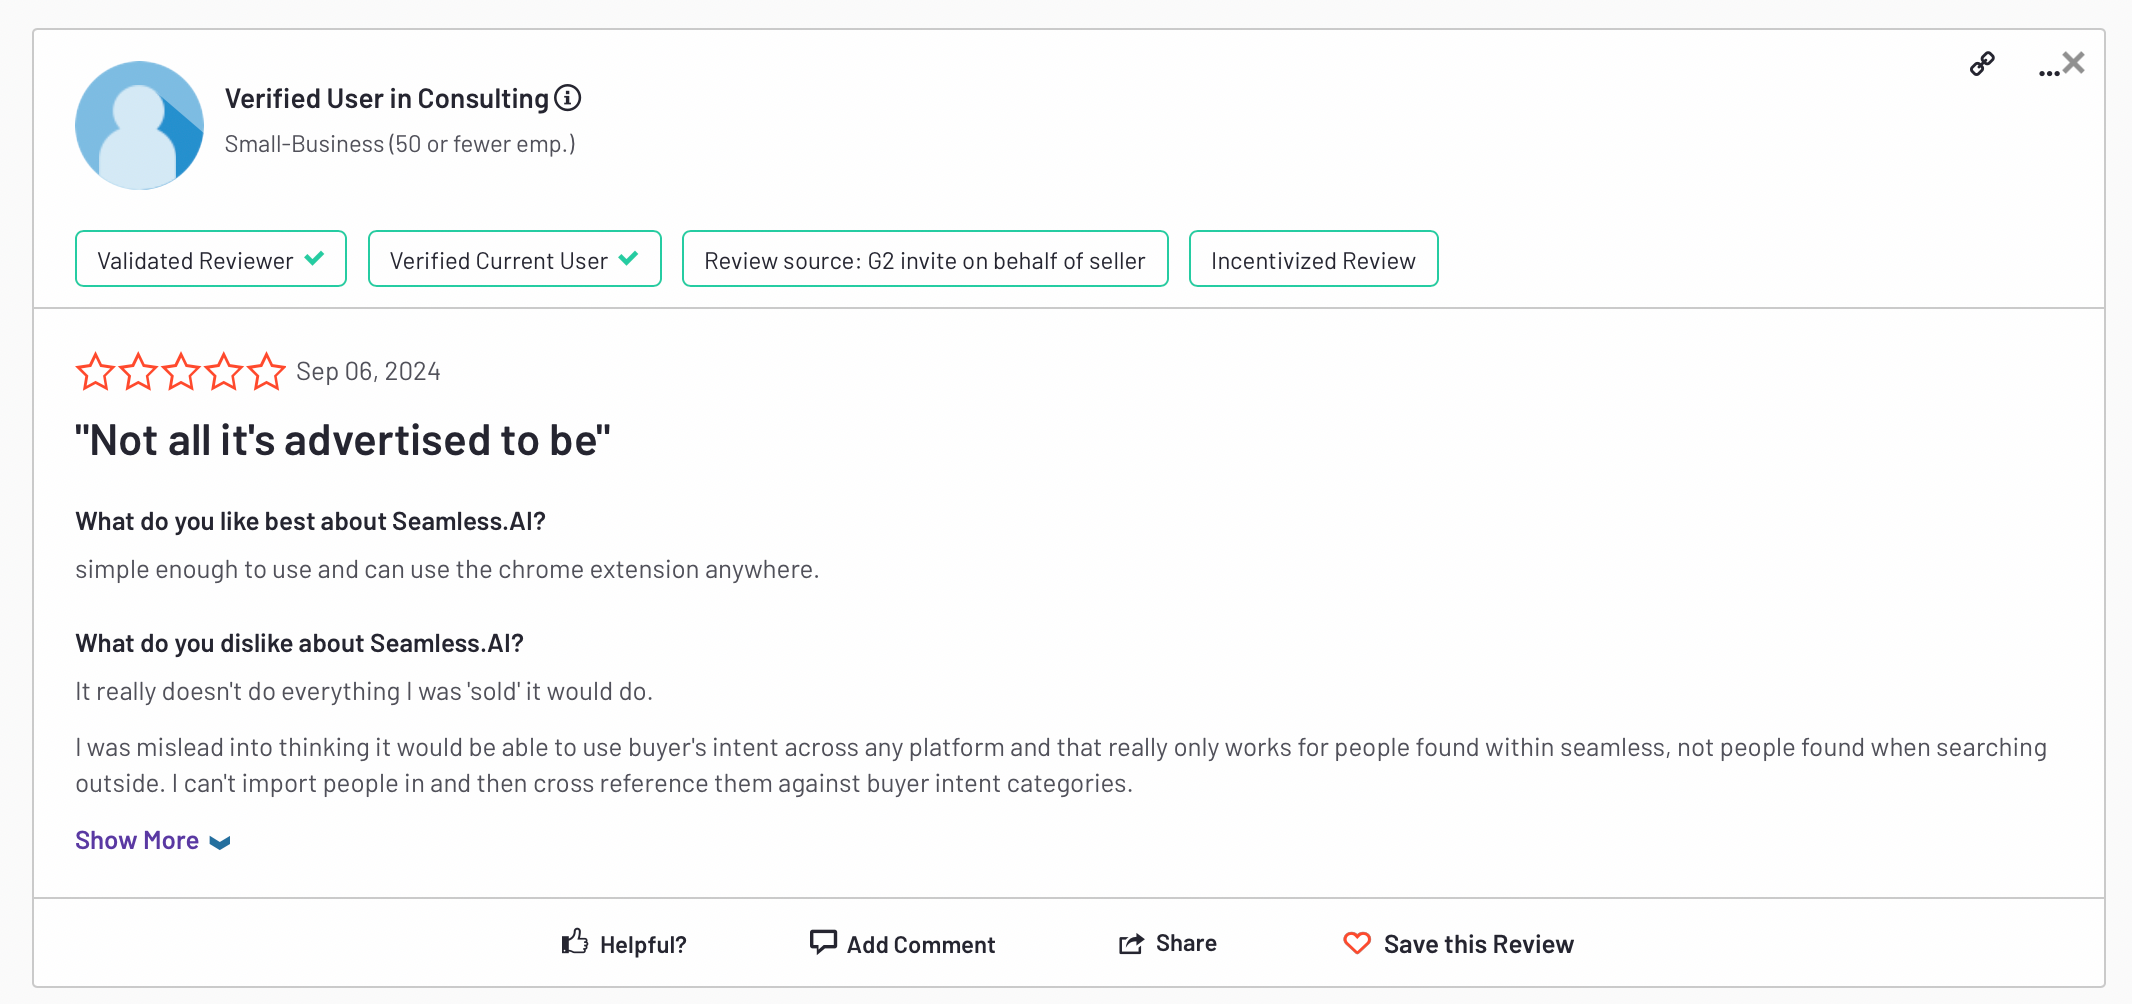Viewport: 2132px width, 1004px height.
Task: Copy the review permalink via link icon
Action: pos(1982,64)
